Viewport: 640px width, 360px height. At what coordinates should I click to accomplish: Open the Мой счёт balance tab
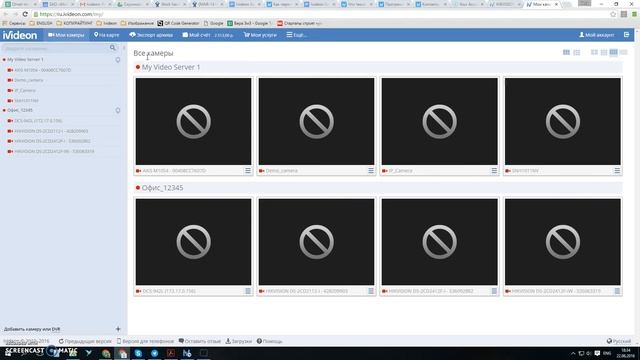coord(208,35)
